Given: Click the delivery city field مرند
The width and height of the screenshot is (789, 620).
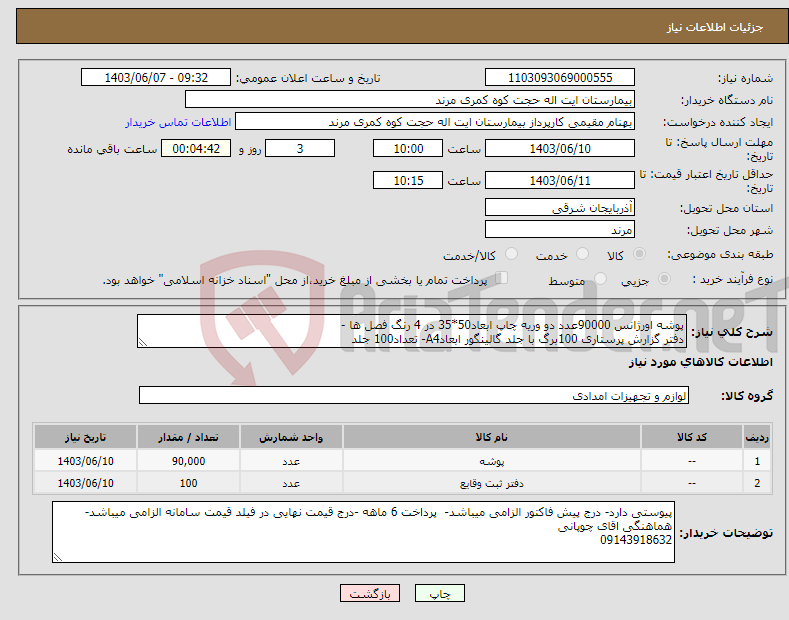Looking at the screenshot, I should click(560, 229).
